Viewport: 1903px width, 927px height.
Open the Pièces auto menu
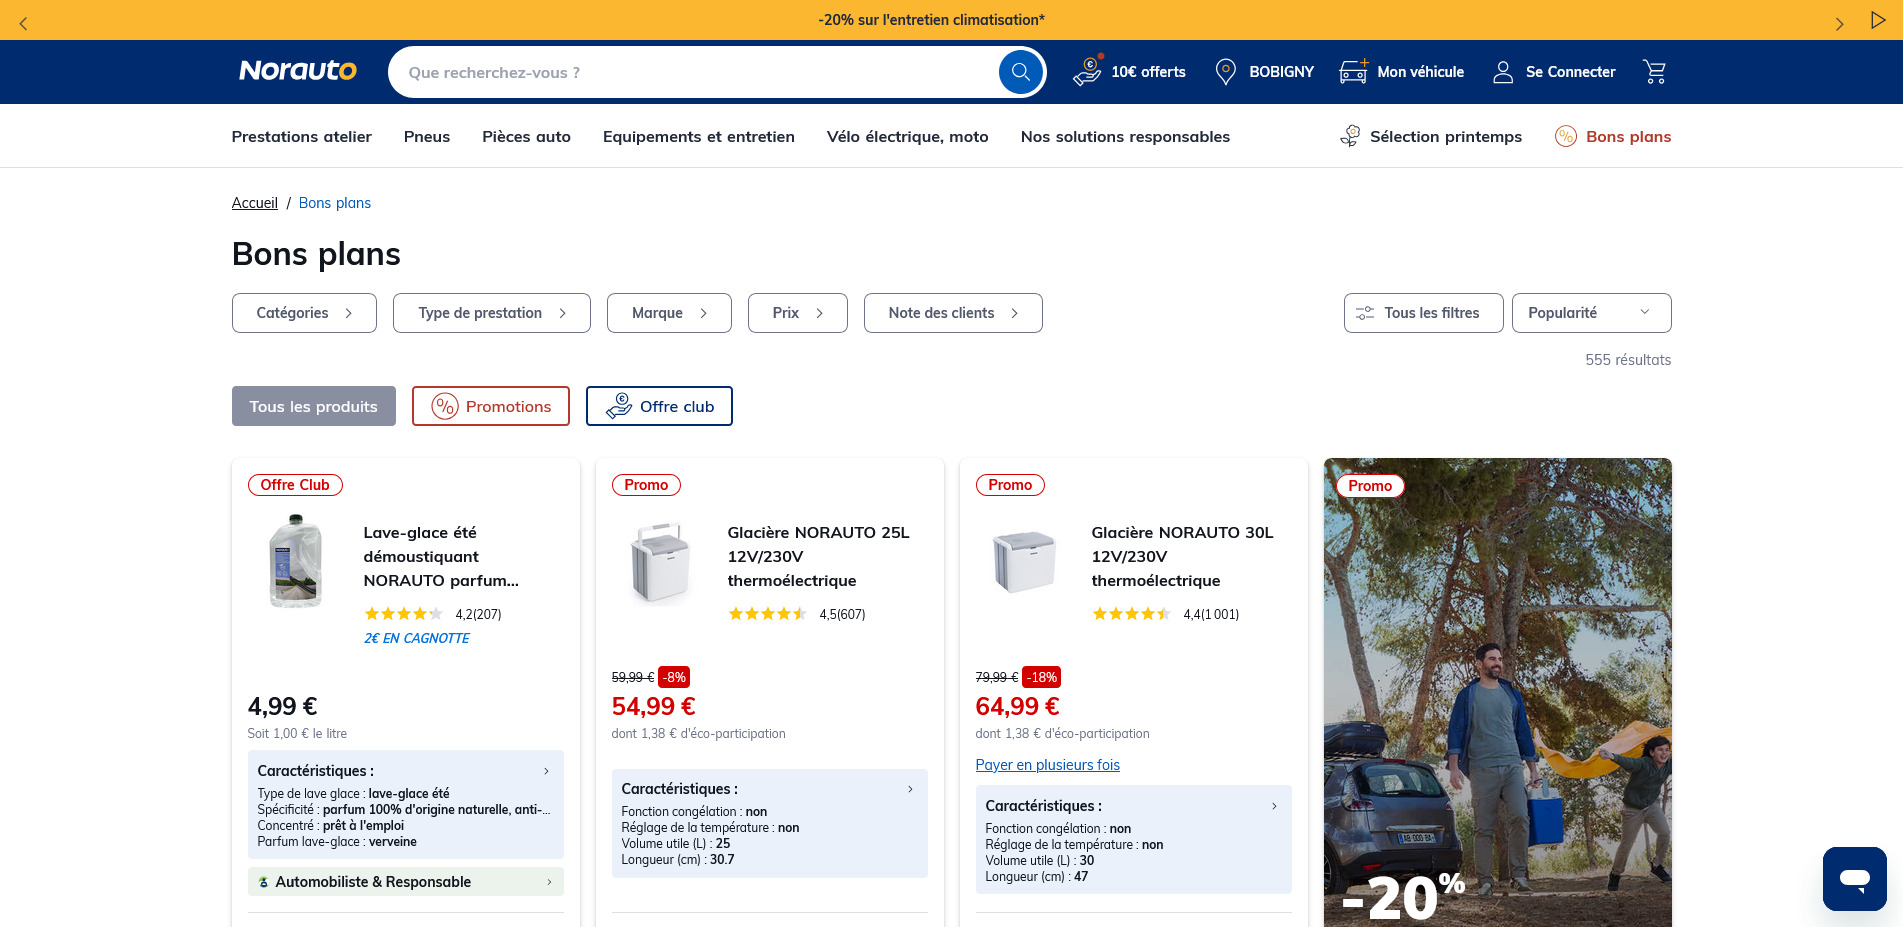pyautogui.click(x=526, y=136)
